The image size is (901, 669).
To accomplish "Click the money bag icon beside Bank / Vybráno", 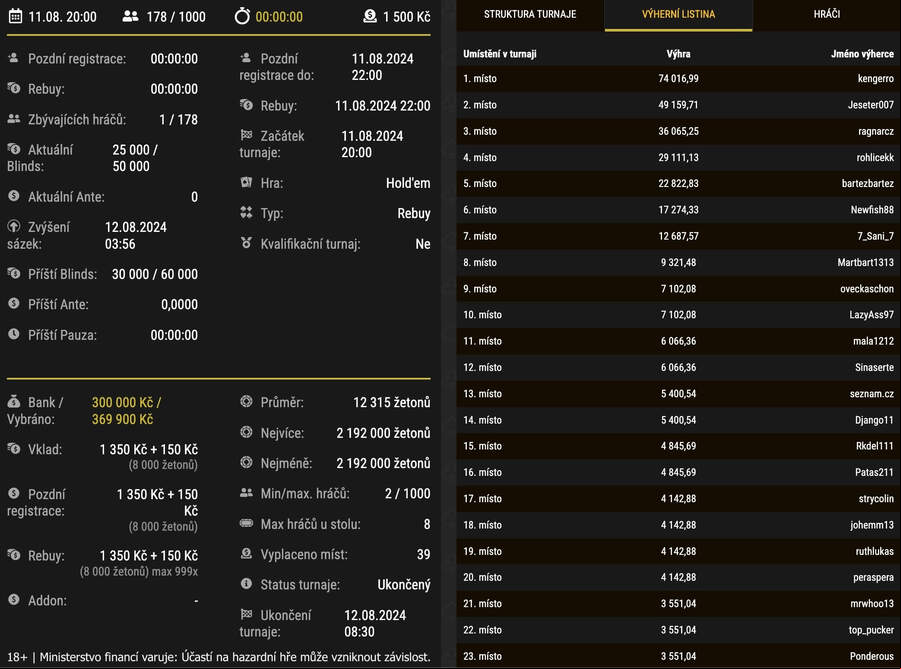I will (x=14, y=402).
